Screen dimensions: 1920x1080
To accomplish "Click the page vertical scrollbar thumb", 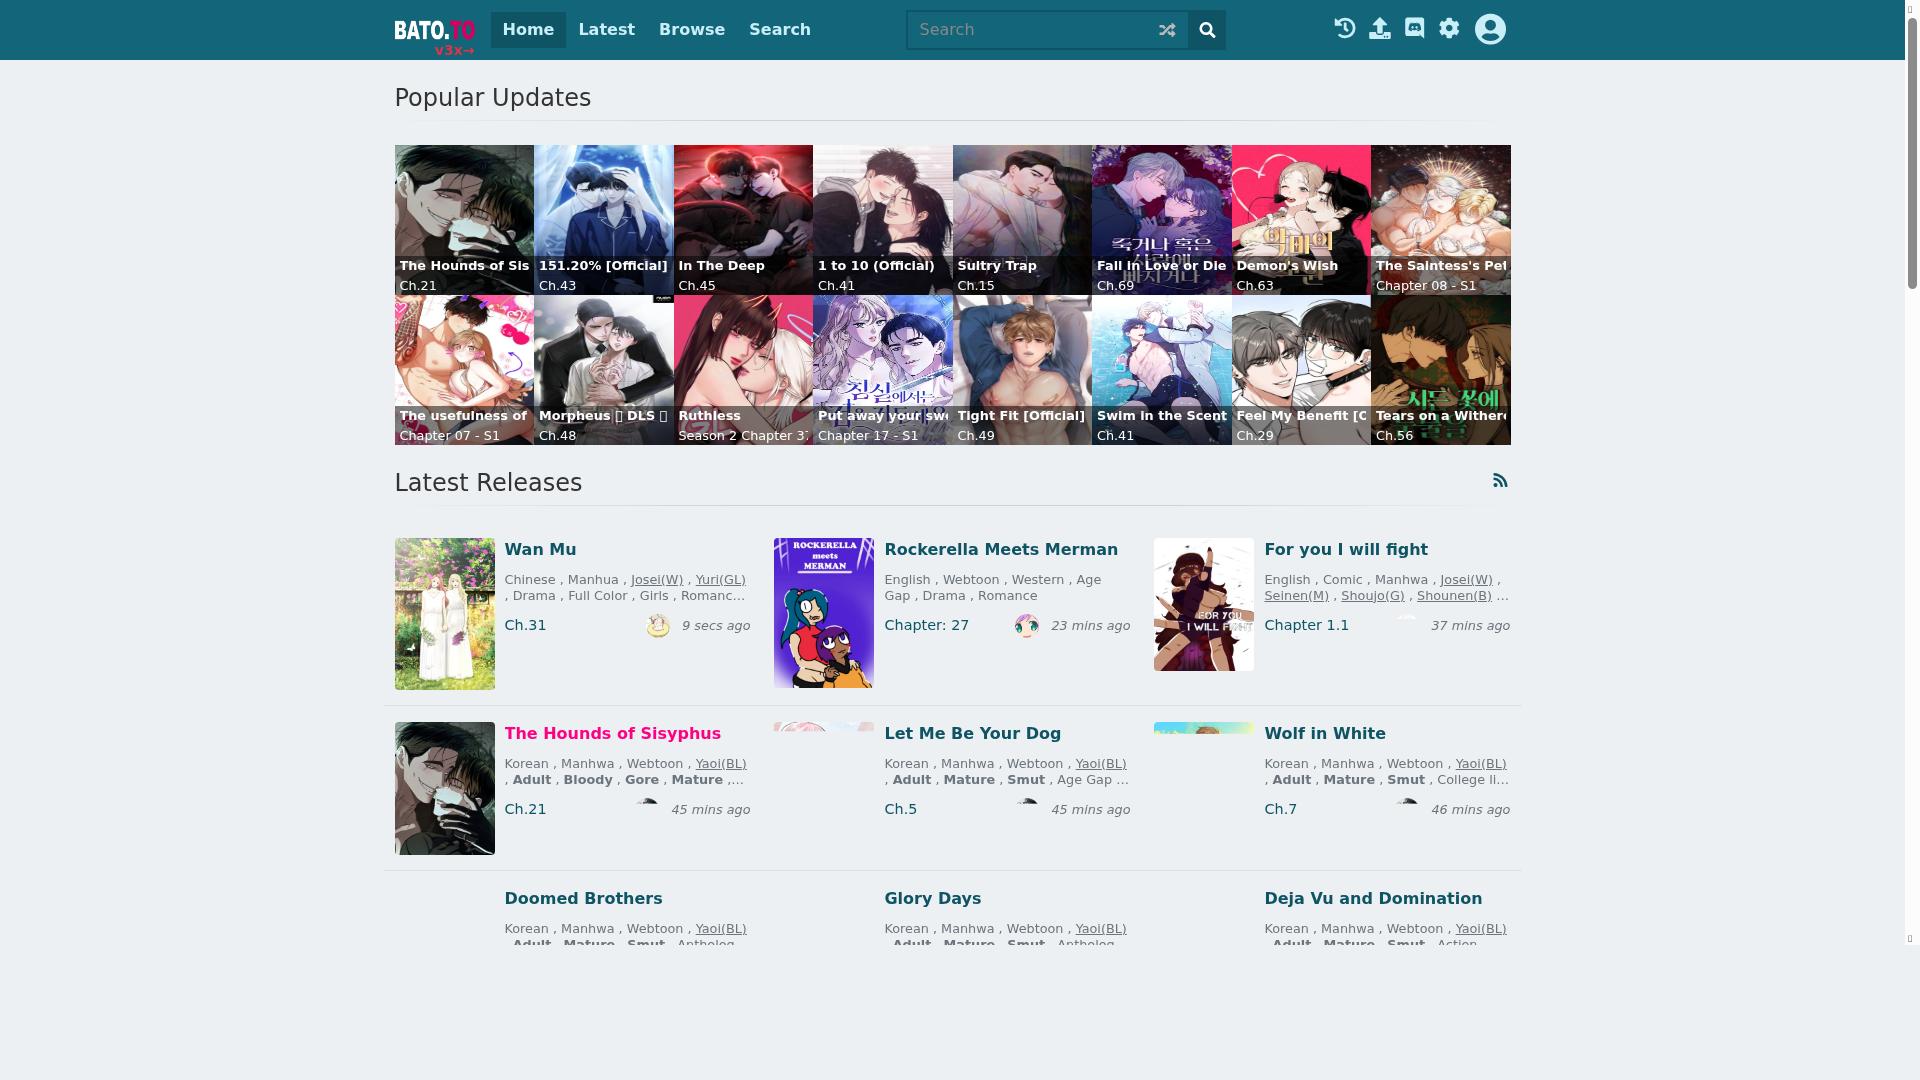I will (1912, 150).
